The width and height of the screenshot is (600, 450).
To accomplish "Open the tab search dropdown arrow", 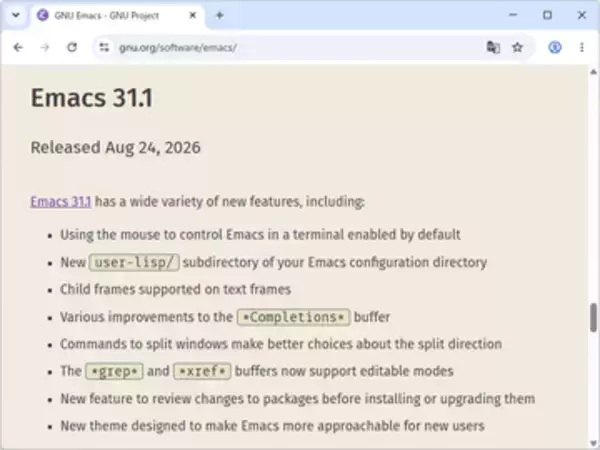I will 16,15.
